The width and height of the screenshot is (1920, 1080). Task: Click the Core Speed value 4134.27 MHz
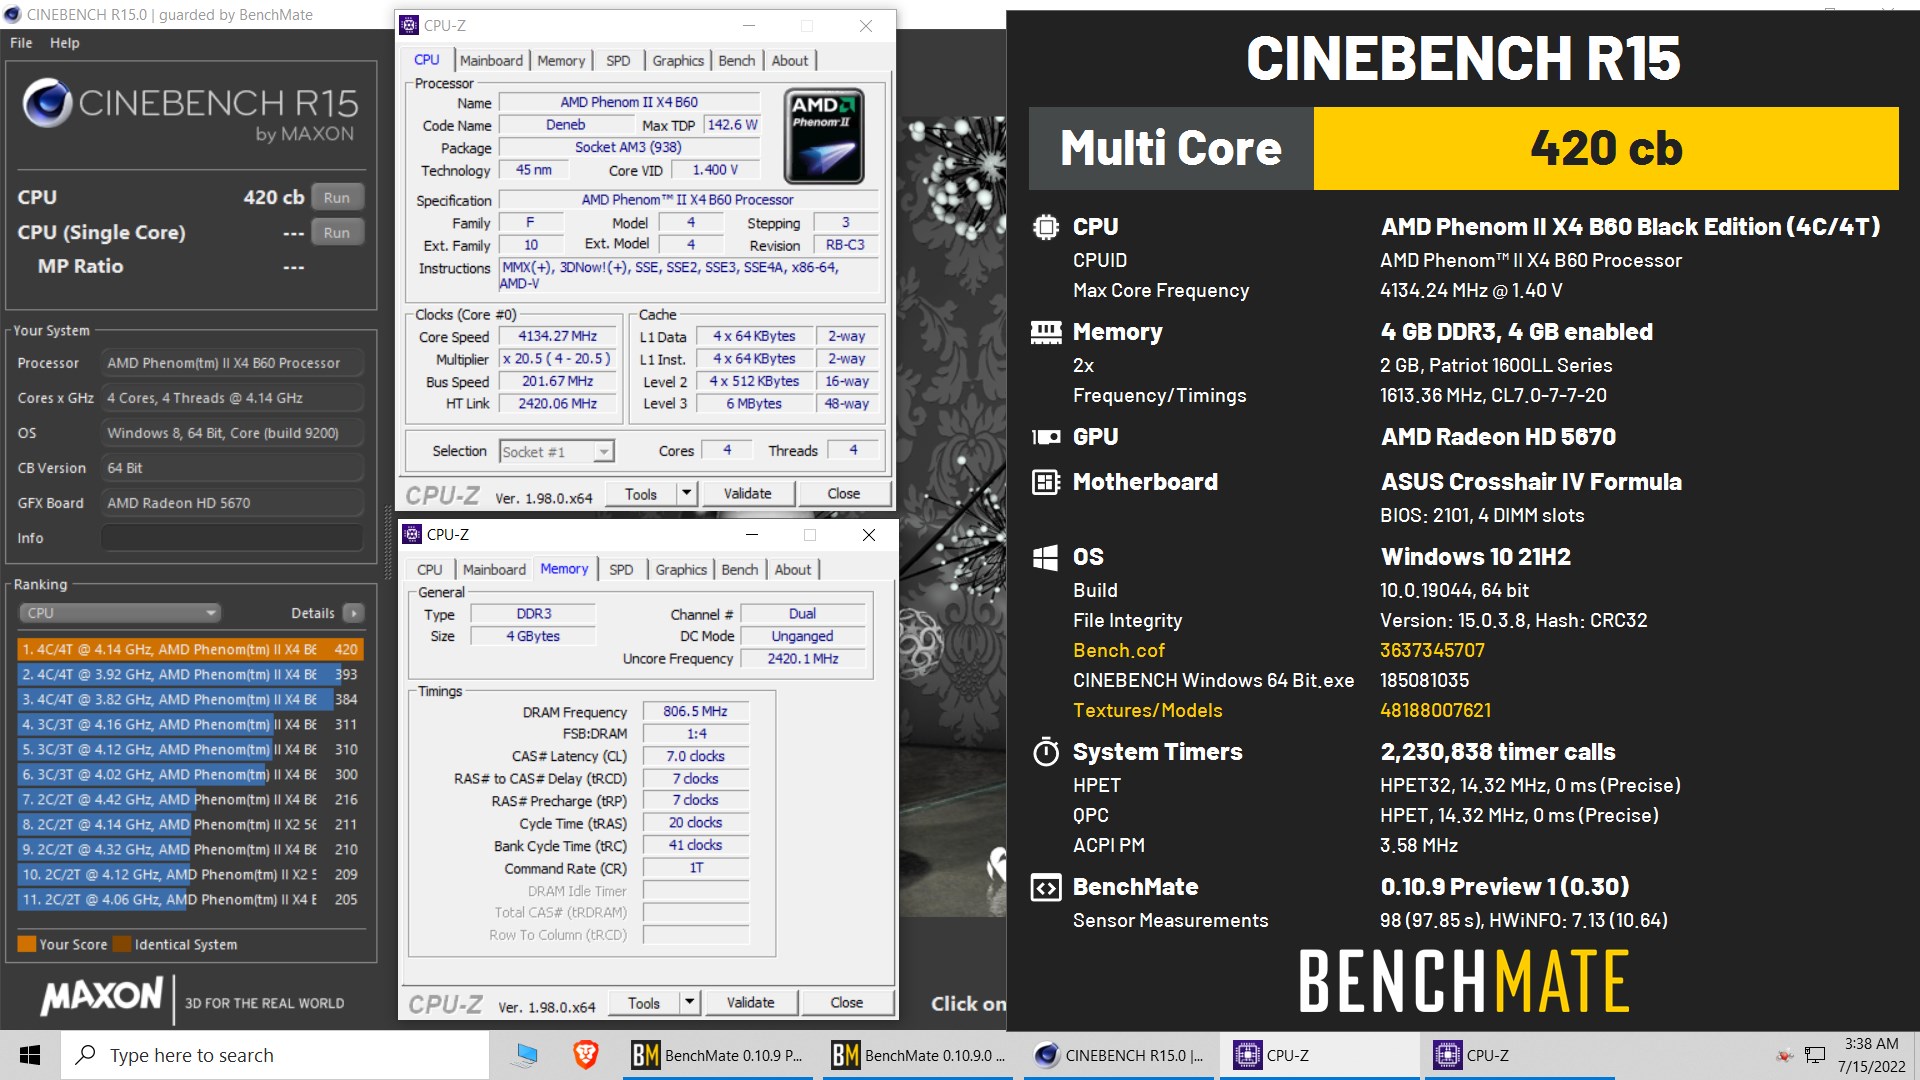click(x=558, y=336)
